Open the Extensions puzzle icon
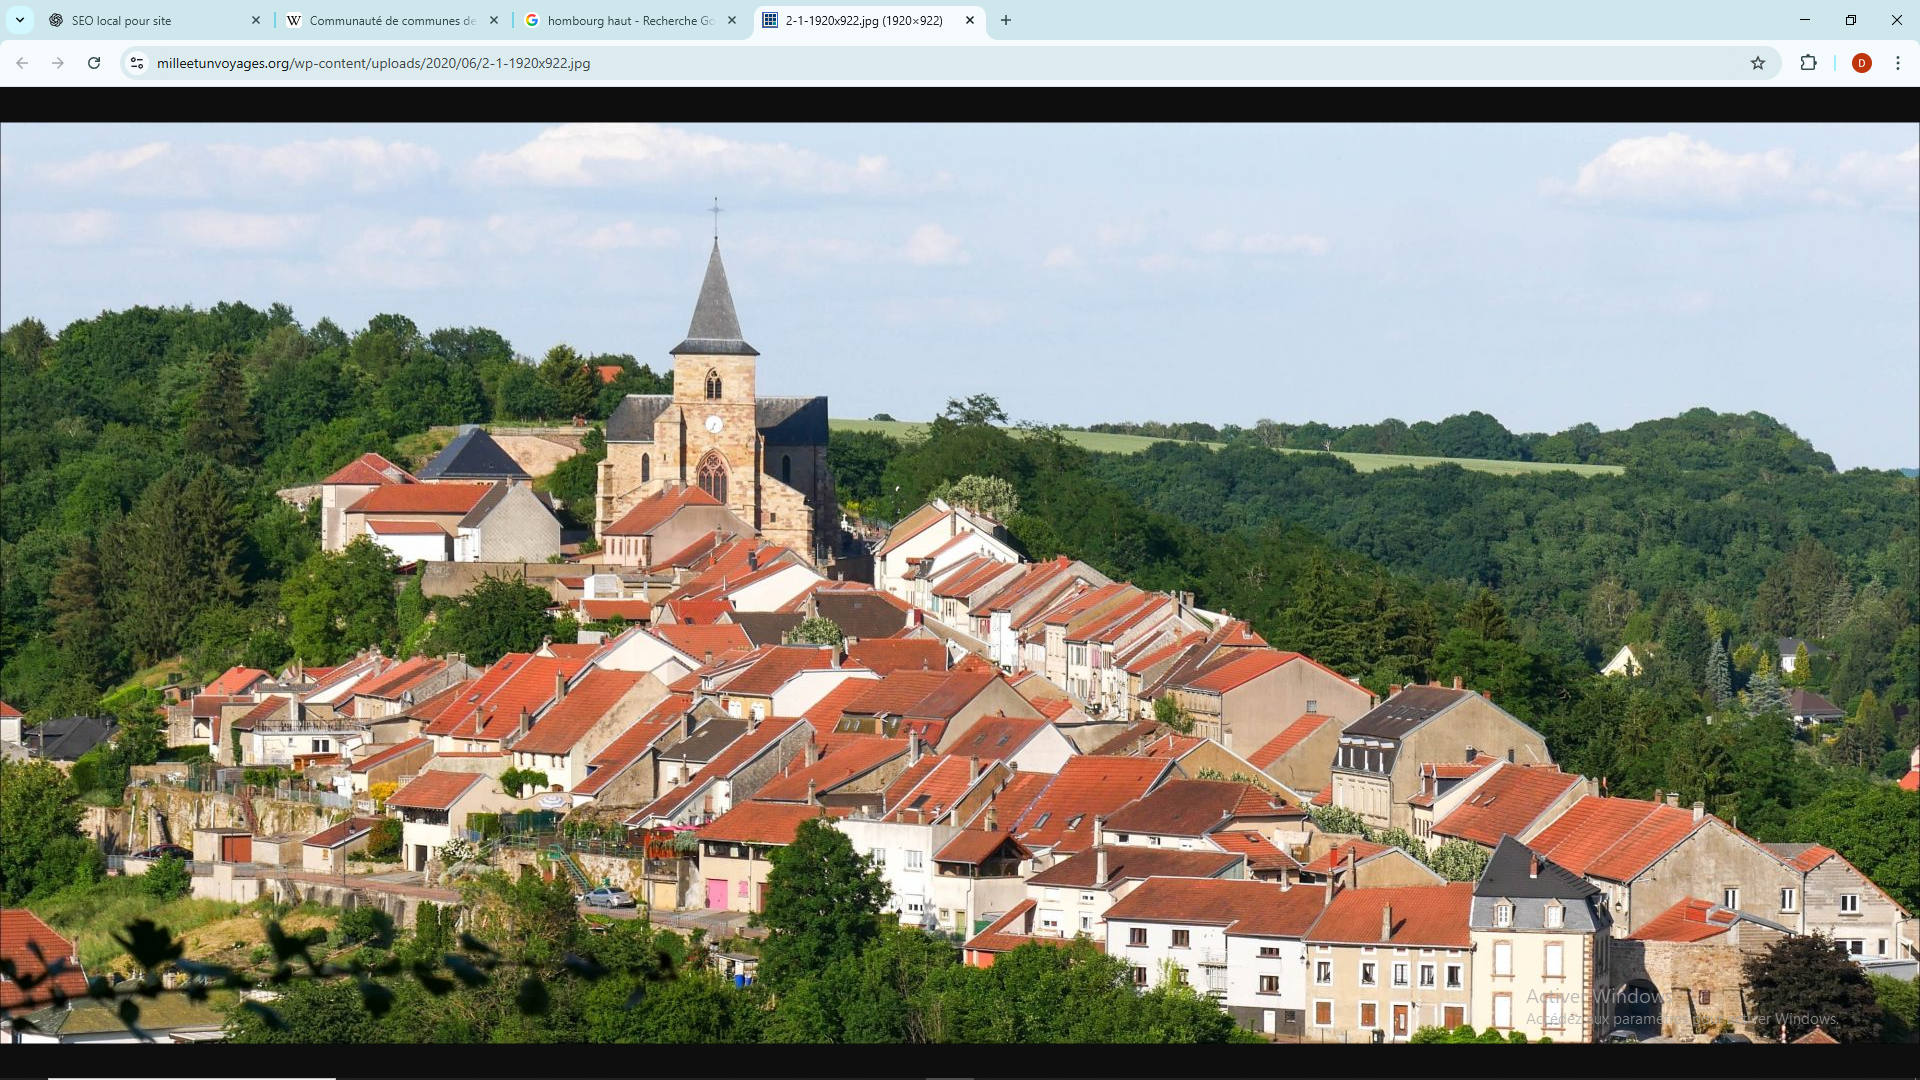The height and width of the screenshot is (1080, 1920). click(x=1808, y=63)
